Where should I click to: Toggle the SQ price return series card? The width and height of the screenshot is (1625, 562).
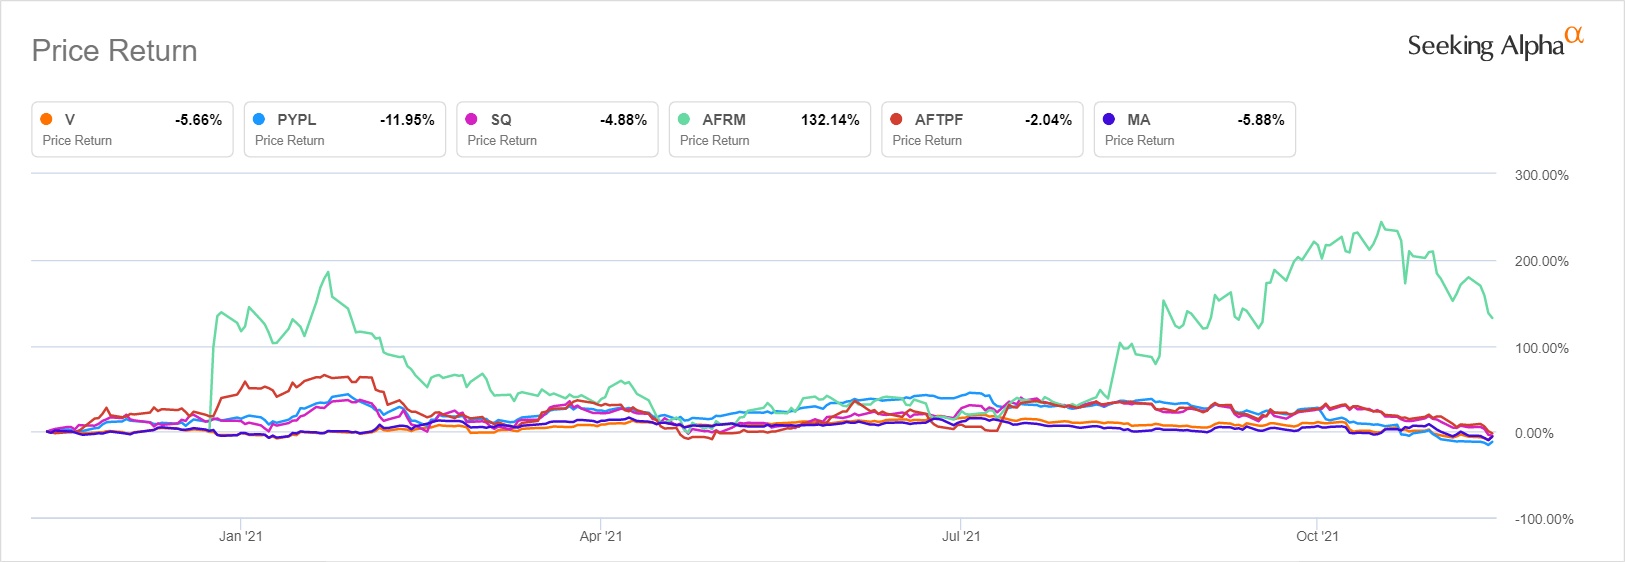coord(557,130)
